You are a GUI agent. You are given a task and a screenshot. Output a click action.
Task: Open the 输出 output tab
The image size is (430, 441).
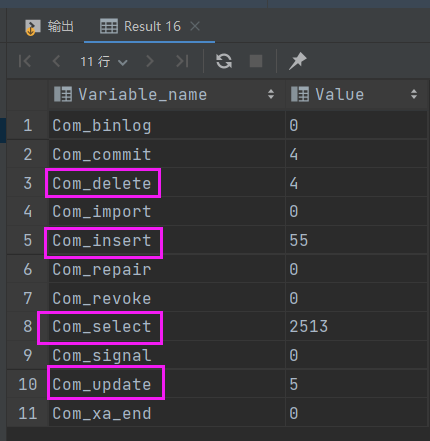tap(49, 26)
